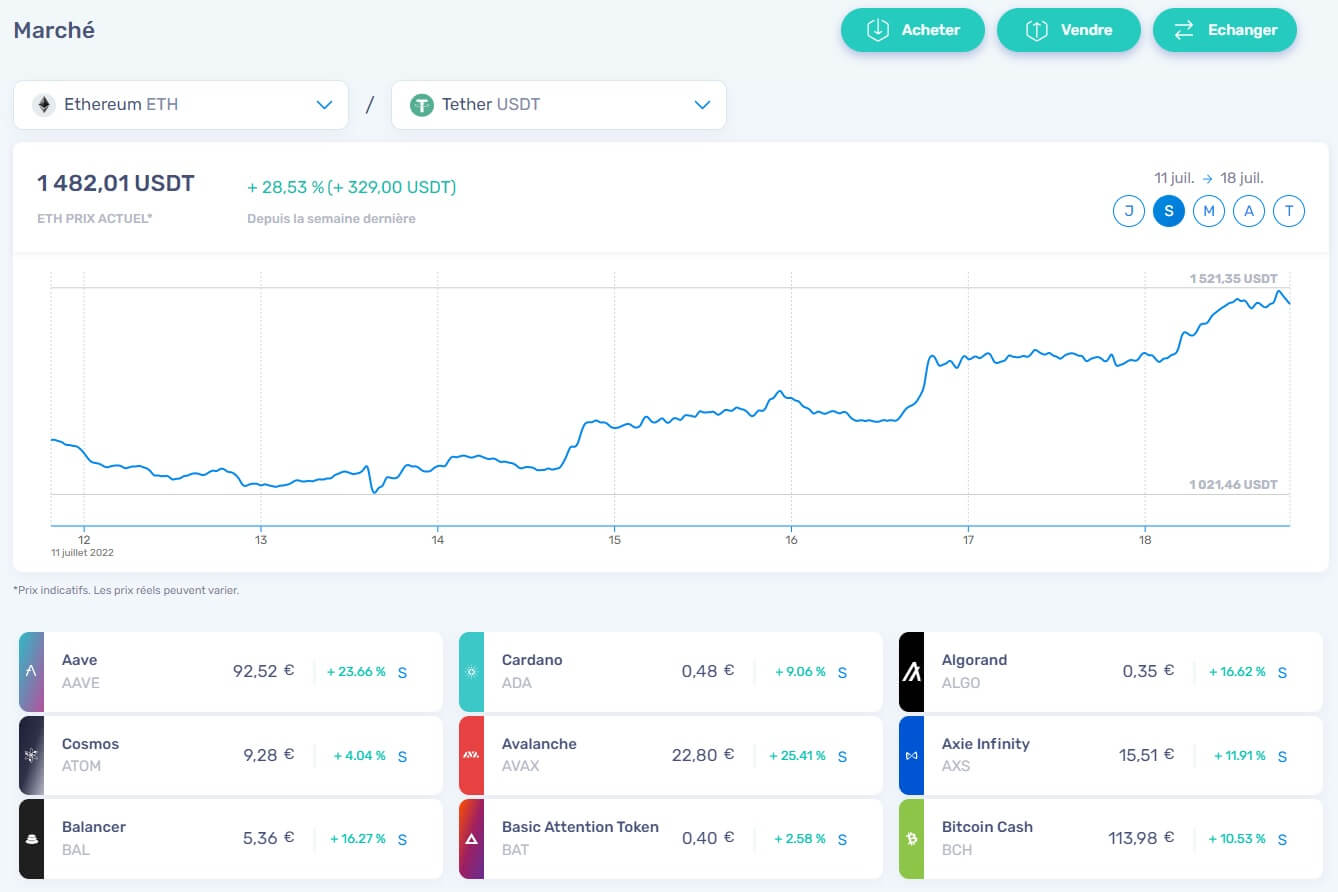Click the Vendre button

(x=1068, y=30)
